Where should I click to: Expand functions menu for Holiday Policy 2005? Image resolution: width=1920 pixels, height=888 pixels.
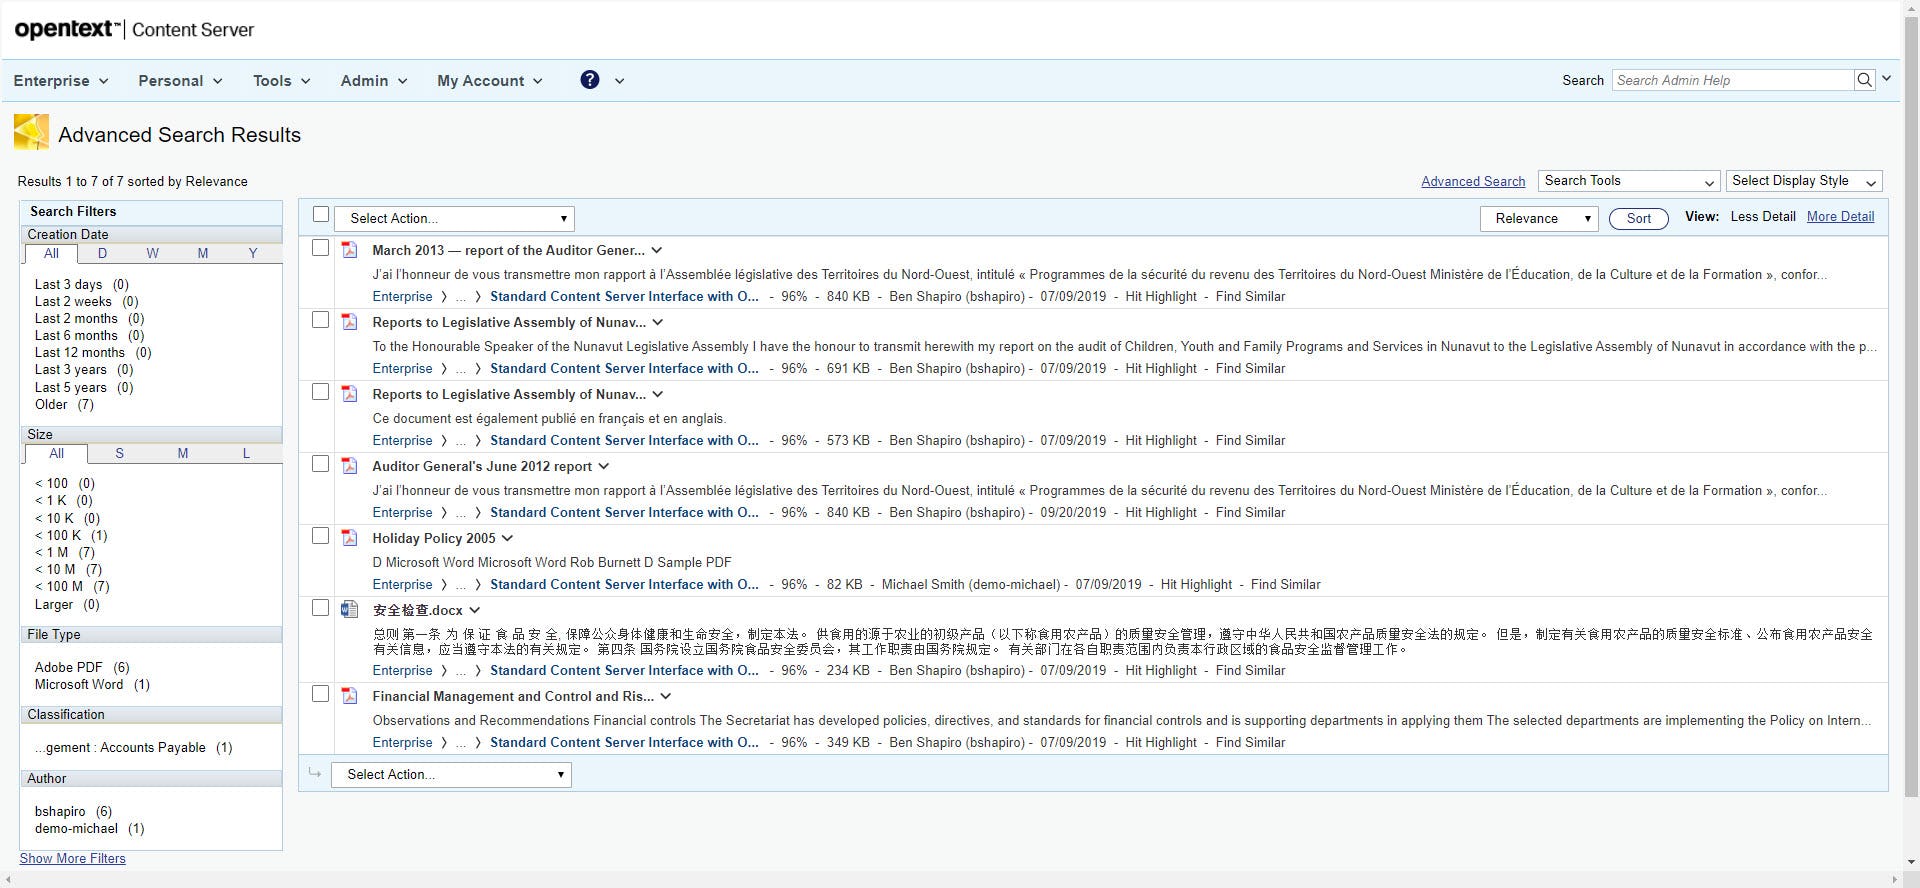[x=507, y=539]
